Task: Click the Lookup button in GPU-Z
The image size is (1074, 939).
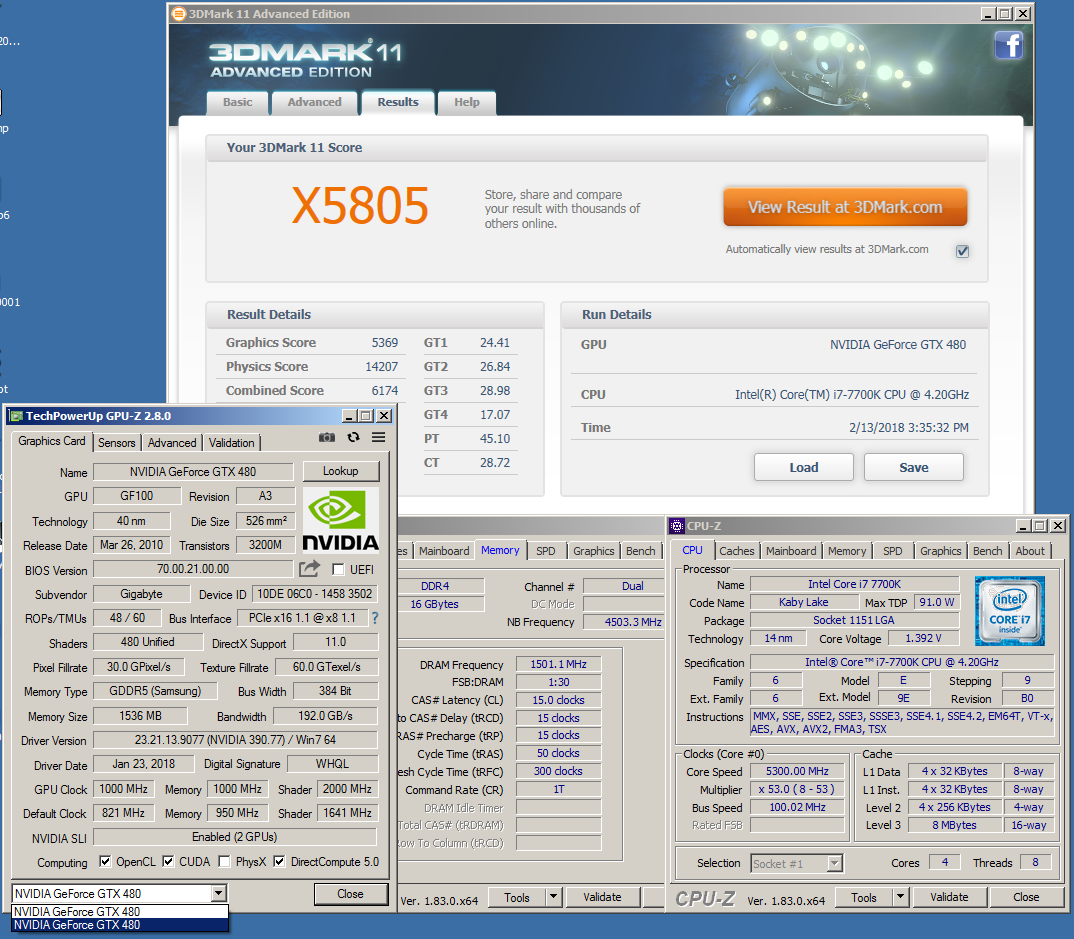Action: [x=340, y=471]
